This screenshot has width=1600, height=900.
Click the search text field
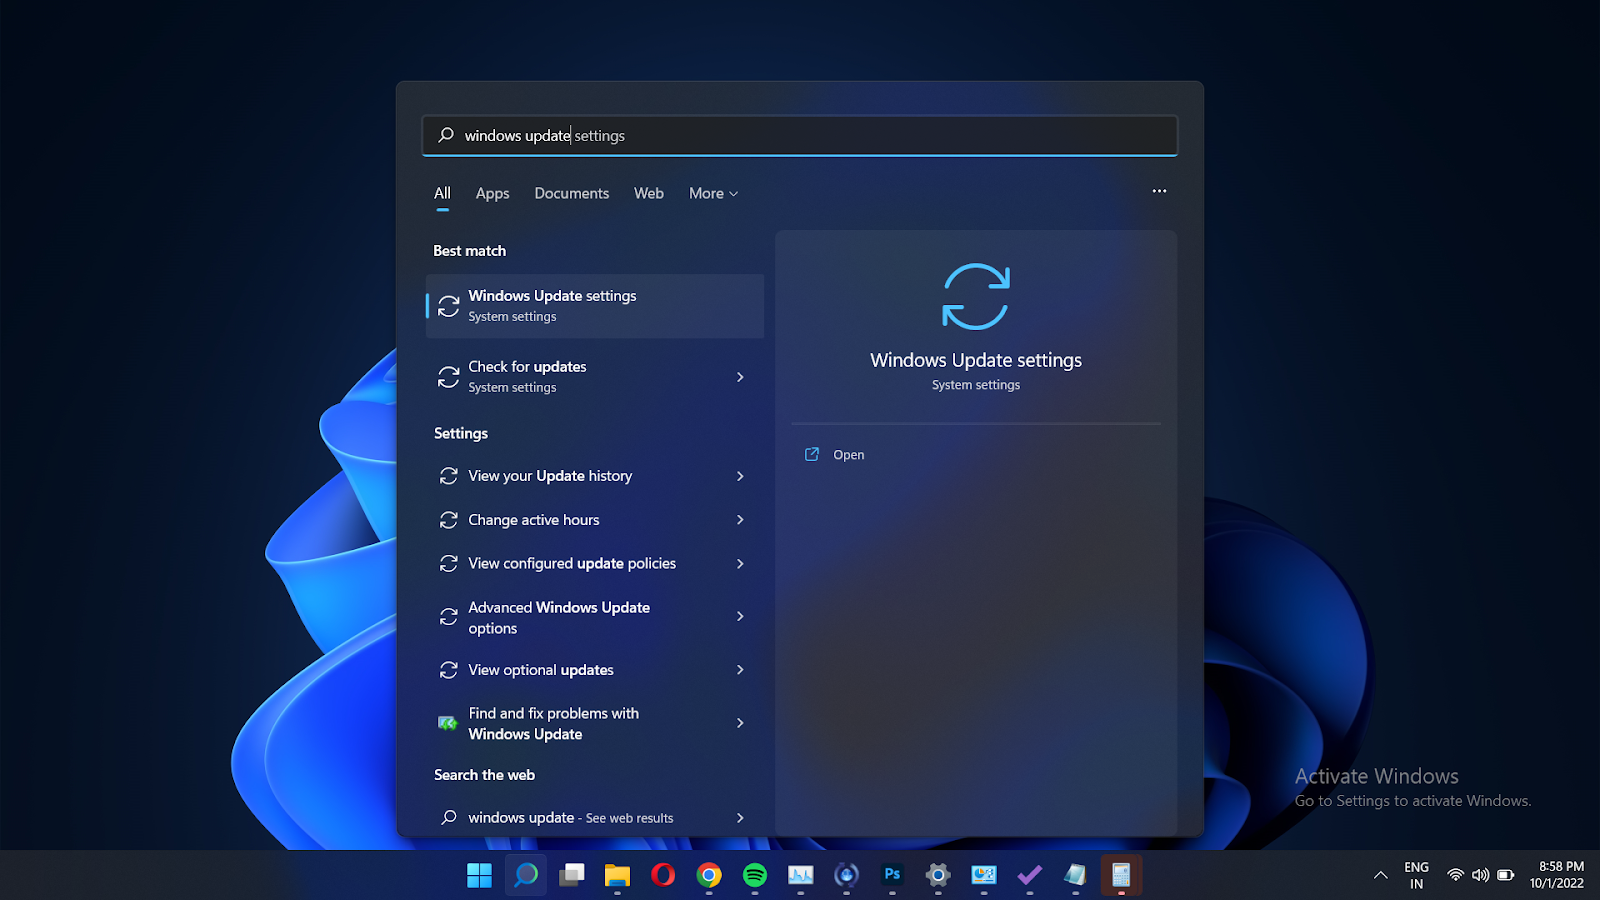click(800, 135)
